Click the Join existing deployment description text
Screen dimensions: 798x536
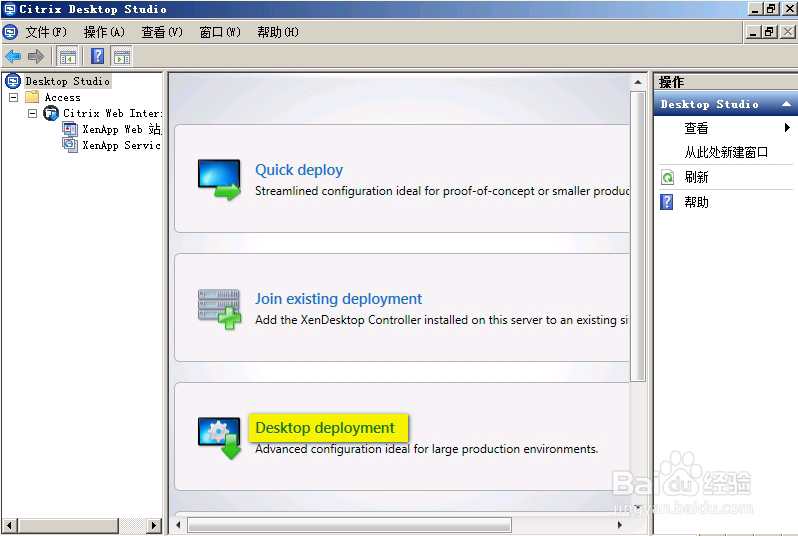(442, 320)
